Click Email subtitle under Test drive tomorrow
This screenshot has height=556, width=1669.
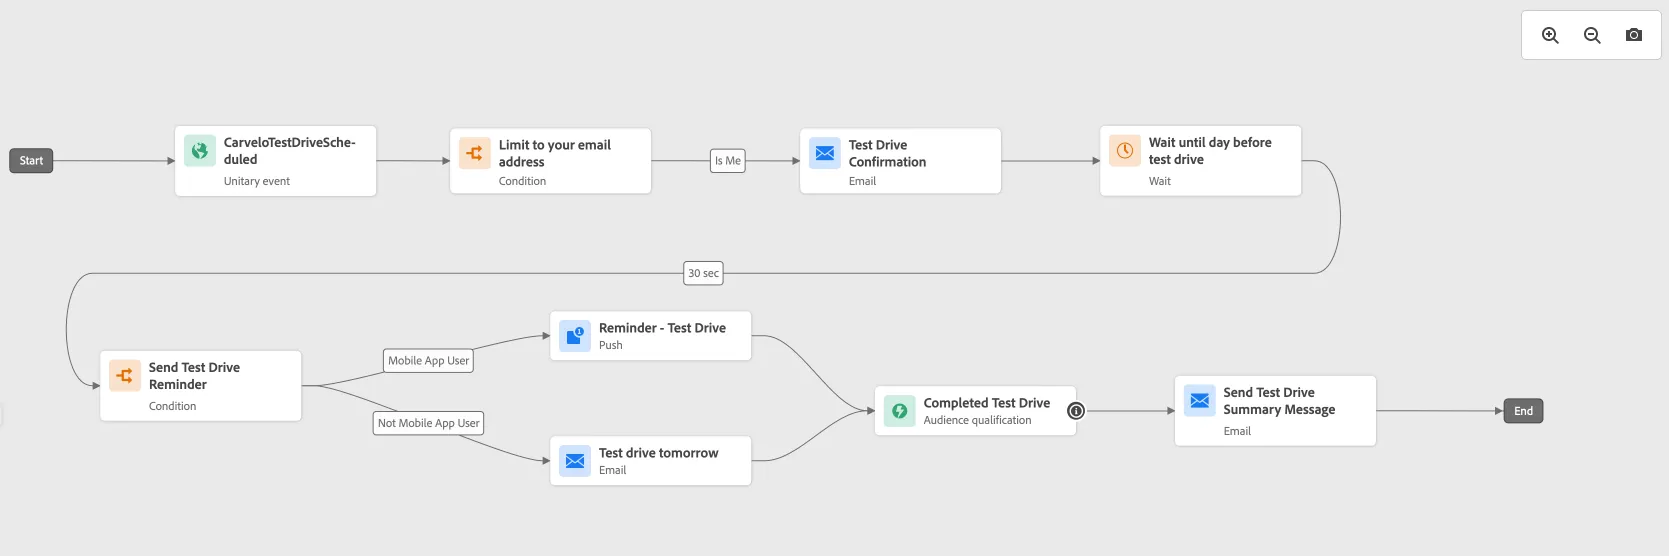[x=612, y=470]
